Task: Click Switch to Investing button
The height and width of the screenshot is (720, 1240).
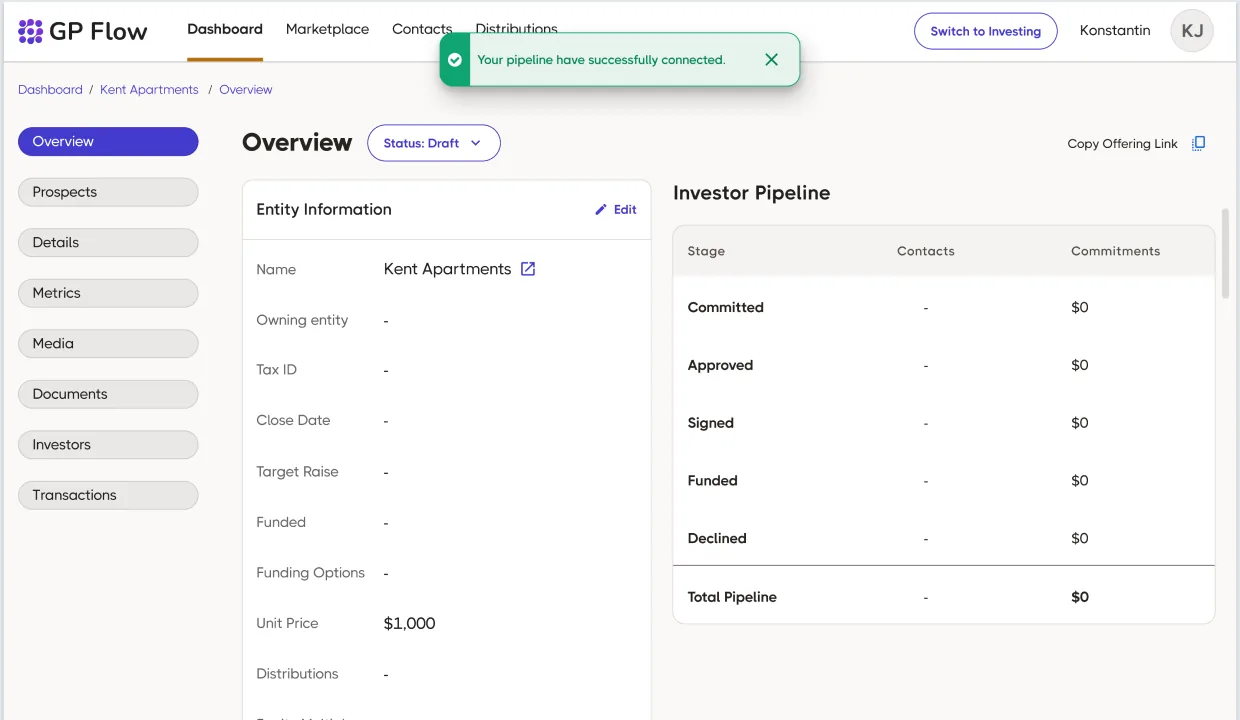Action: coord(985,31)
